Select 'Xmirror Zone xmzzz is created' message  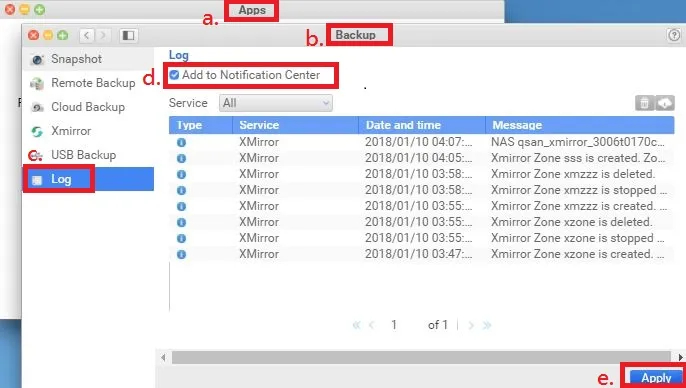point(579,206)
